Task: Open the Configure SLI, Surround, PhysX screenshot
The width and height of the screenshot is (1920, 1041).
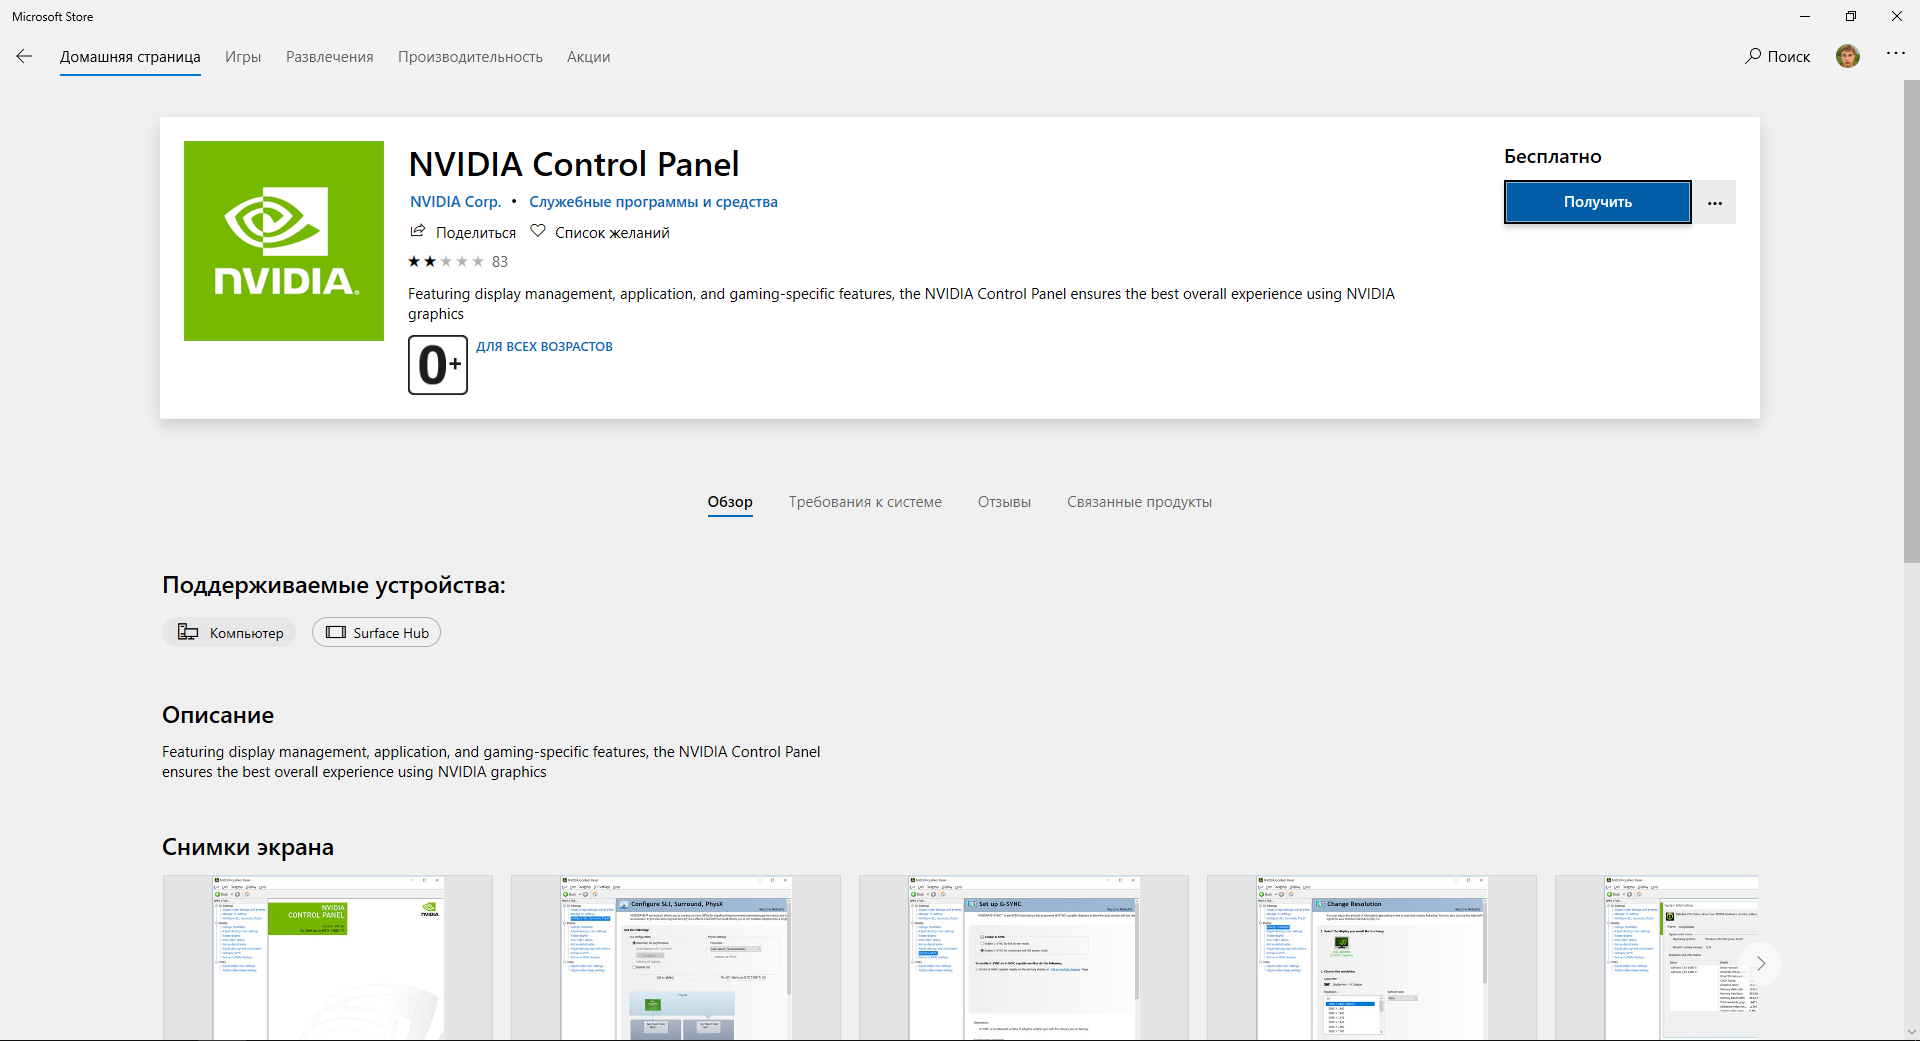Action: tap(676, 958)
